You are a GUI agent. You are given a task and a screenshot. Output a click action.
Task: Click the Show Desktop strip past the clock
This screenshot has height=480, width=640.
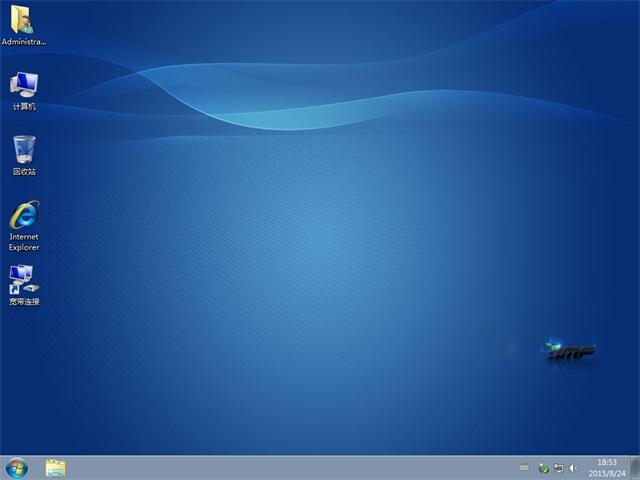[x=635, y=467]
